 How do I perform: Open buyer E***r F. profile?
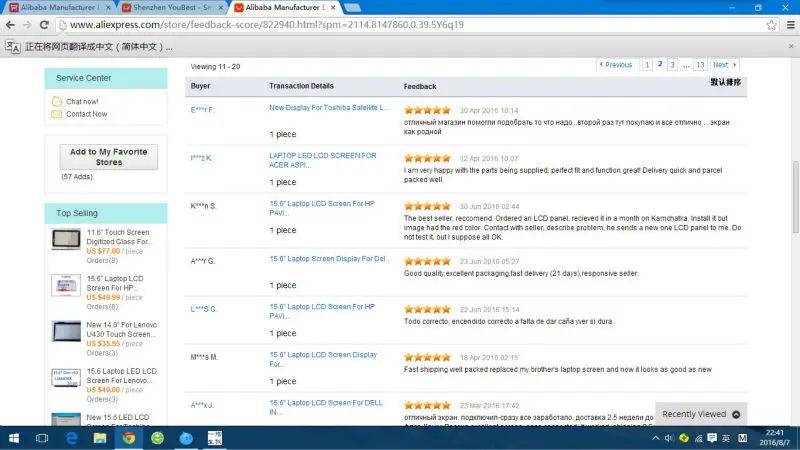(x=202, y=110)
